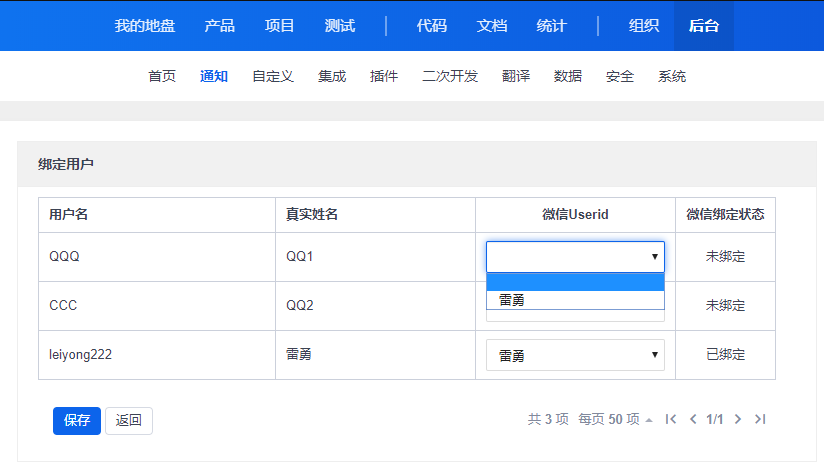Screen dimensions: 824x475
Task: Jump to the last page arrow icon
Action: click(760, 420)
